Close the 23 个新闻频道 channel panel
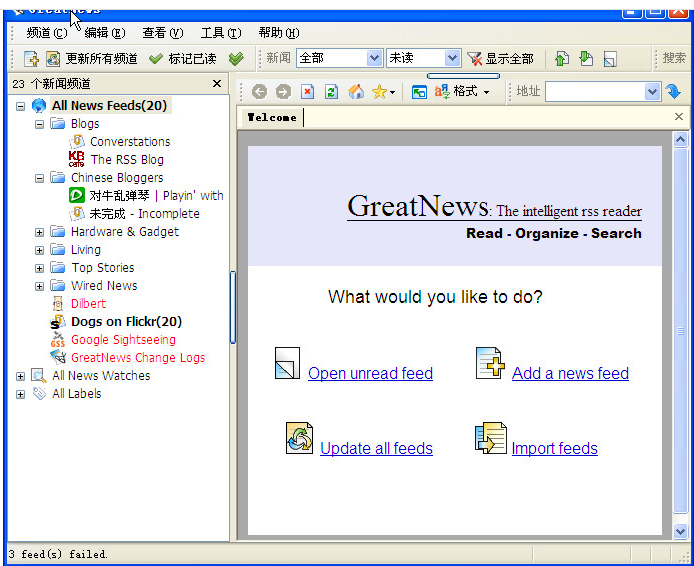Screen dimensions: 694x566 (x=217, y=83)
